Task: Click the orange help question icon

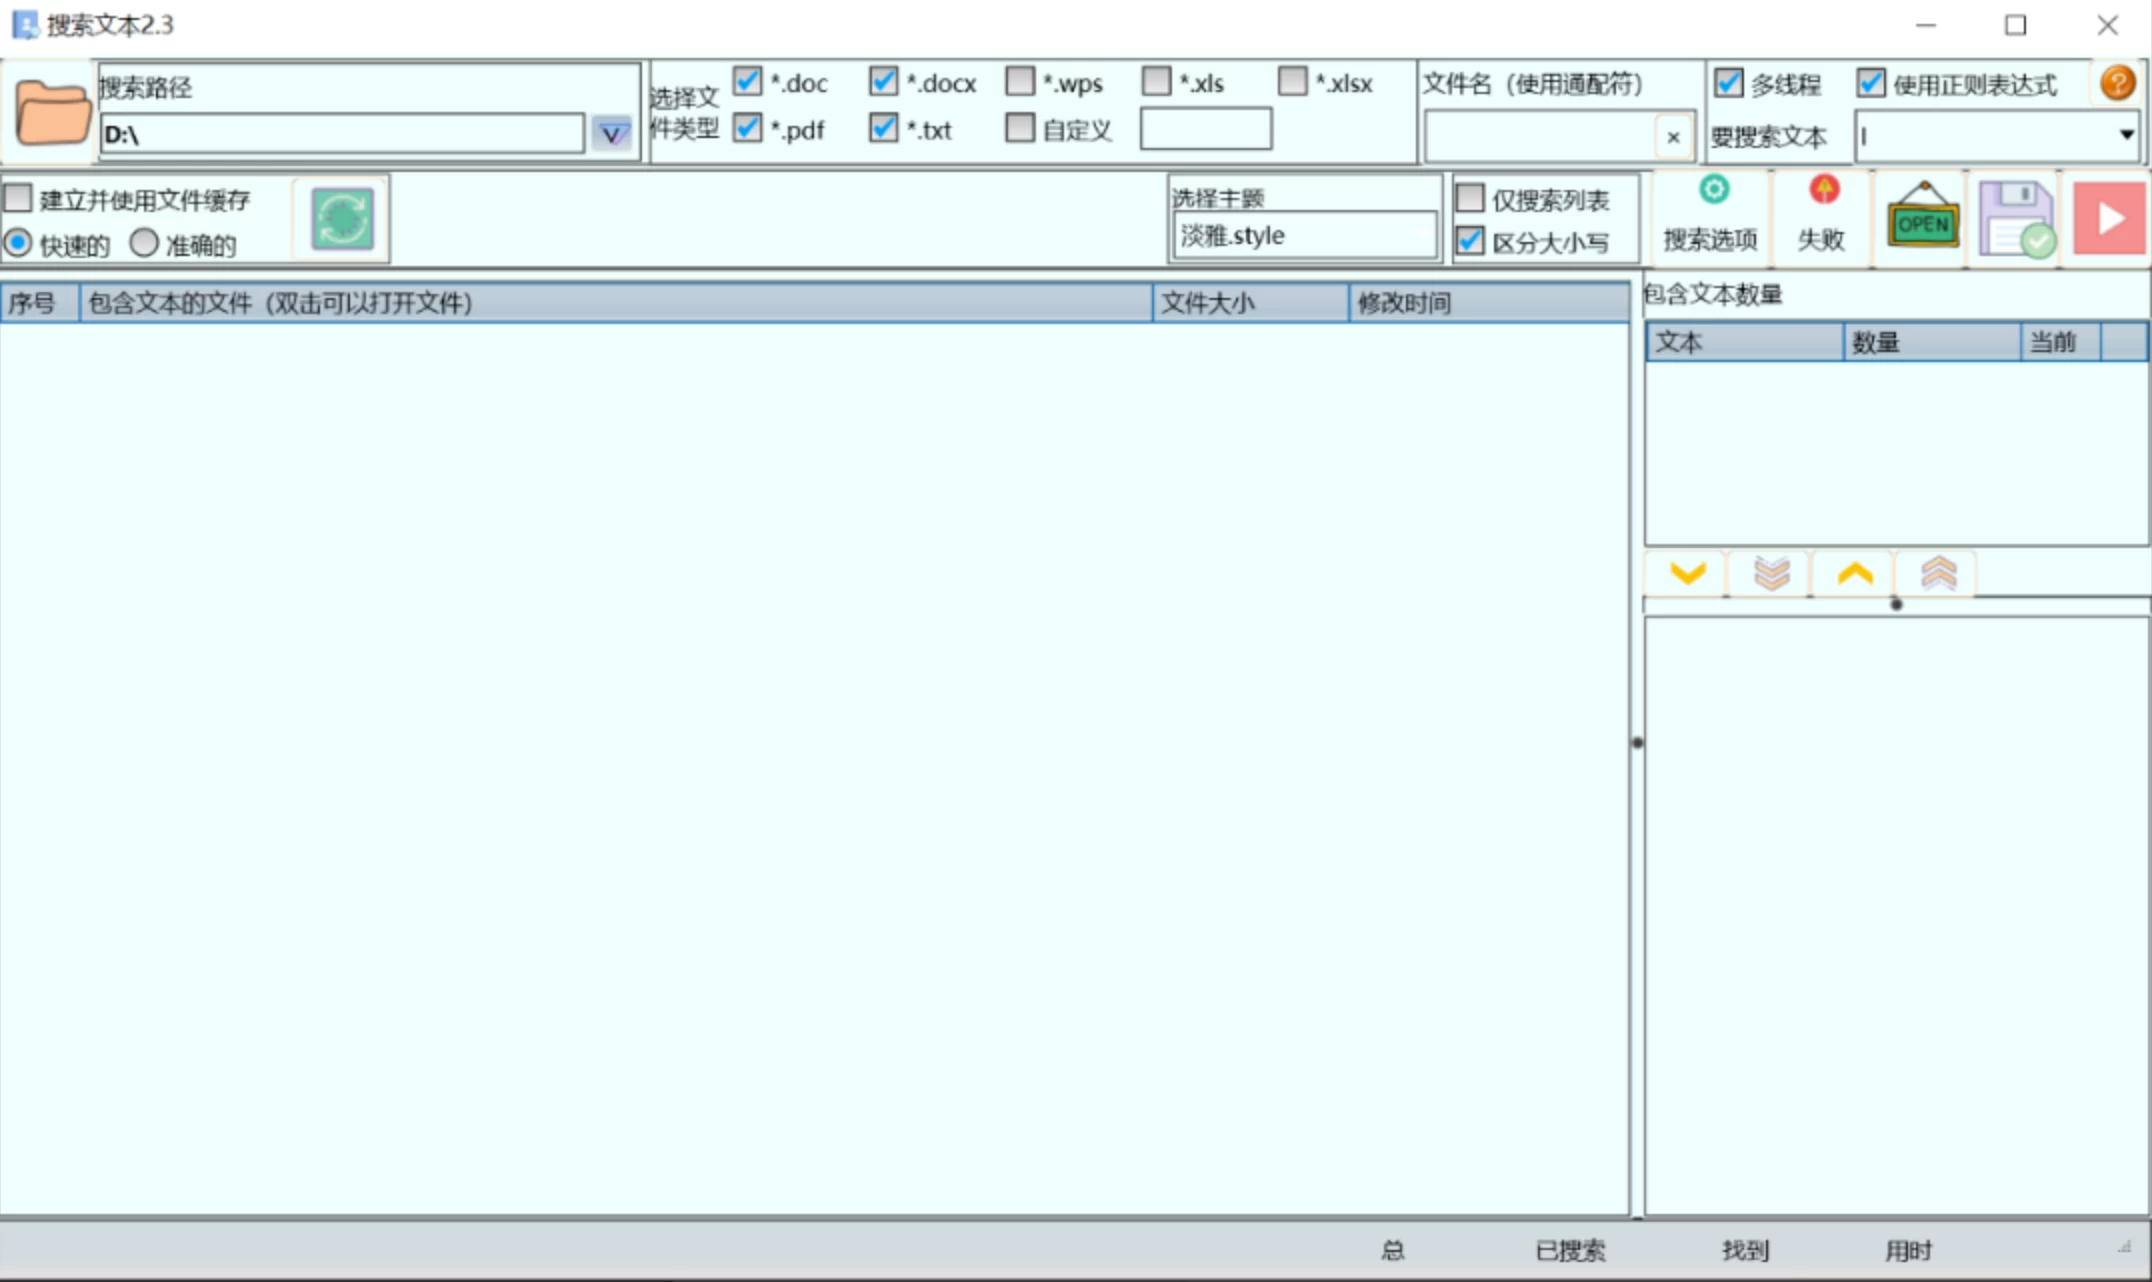Action: click(x=2117, y=83)
